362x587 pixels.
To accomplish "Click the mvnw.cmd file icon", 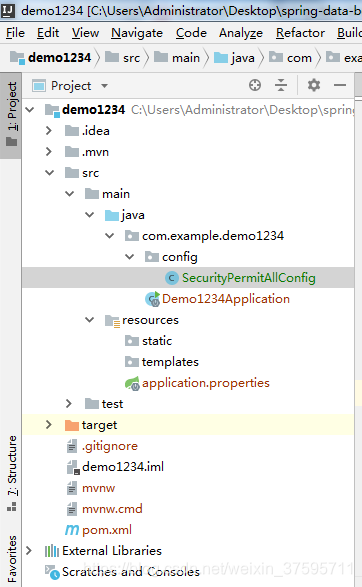I will click(x=72, y=509).
